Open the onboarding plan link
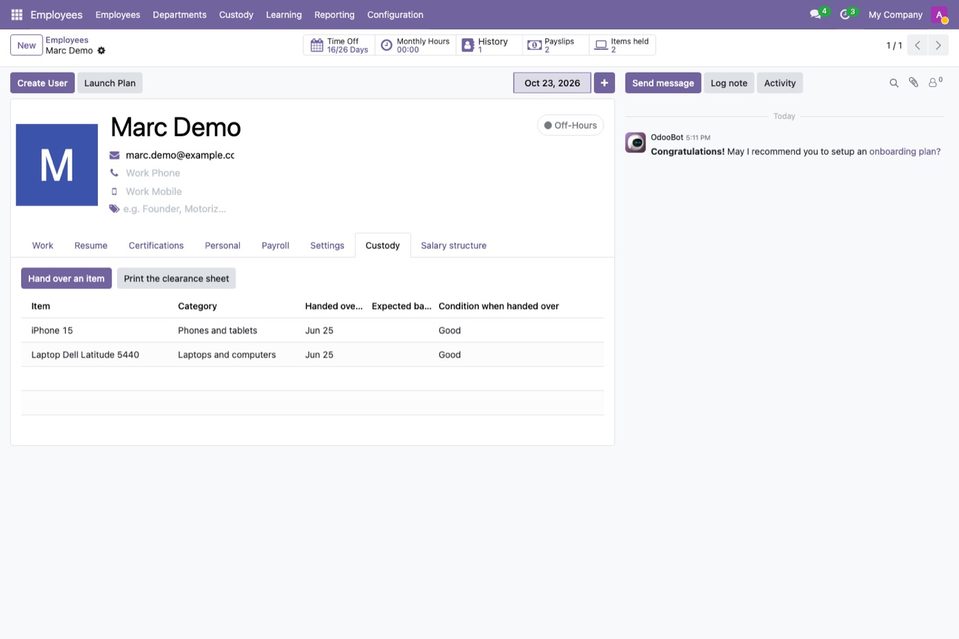The image size is (959, 639). (905, 152)
